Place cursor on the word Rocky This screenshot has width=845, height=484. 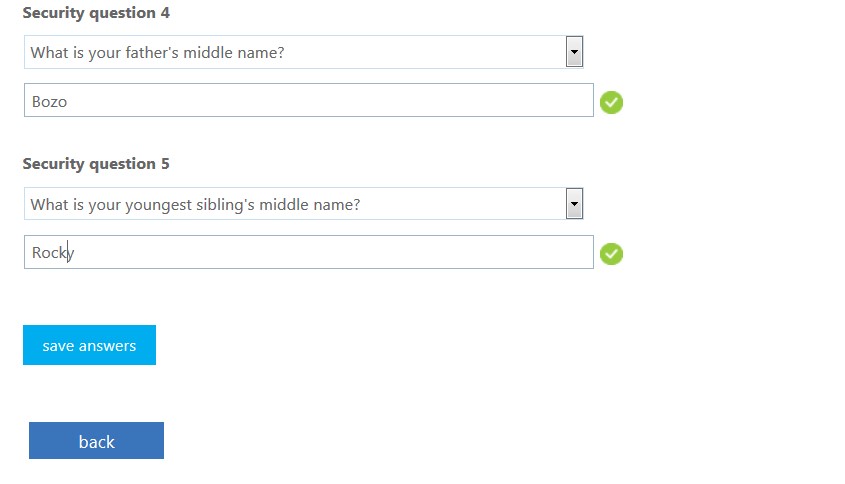point(53,253)
